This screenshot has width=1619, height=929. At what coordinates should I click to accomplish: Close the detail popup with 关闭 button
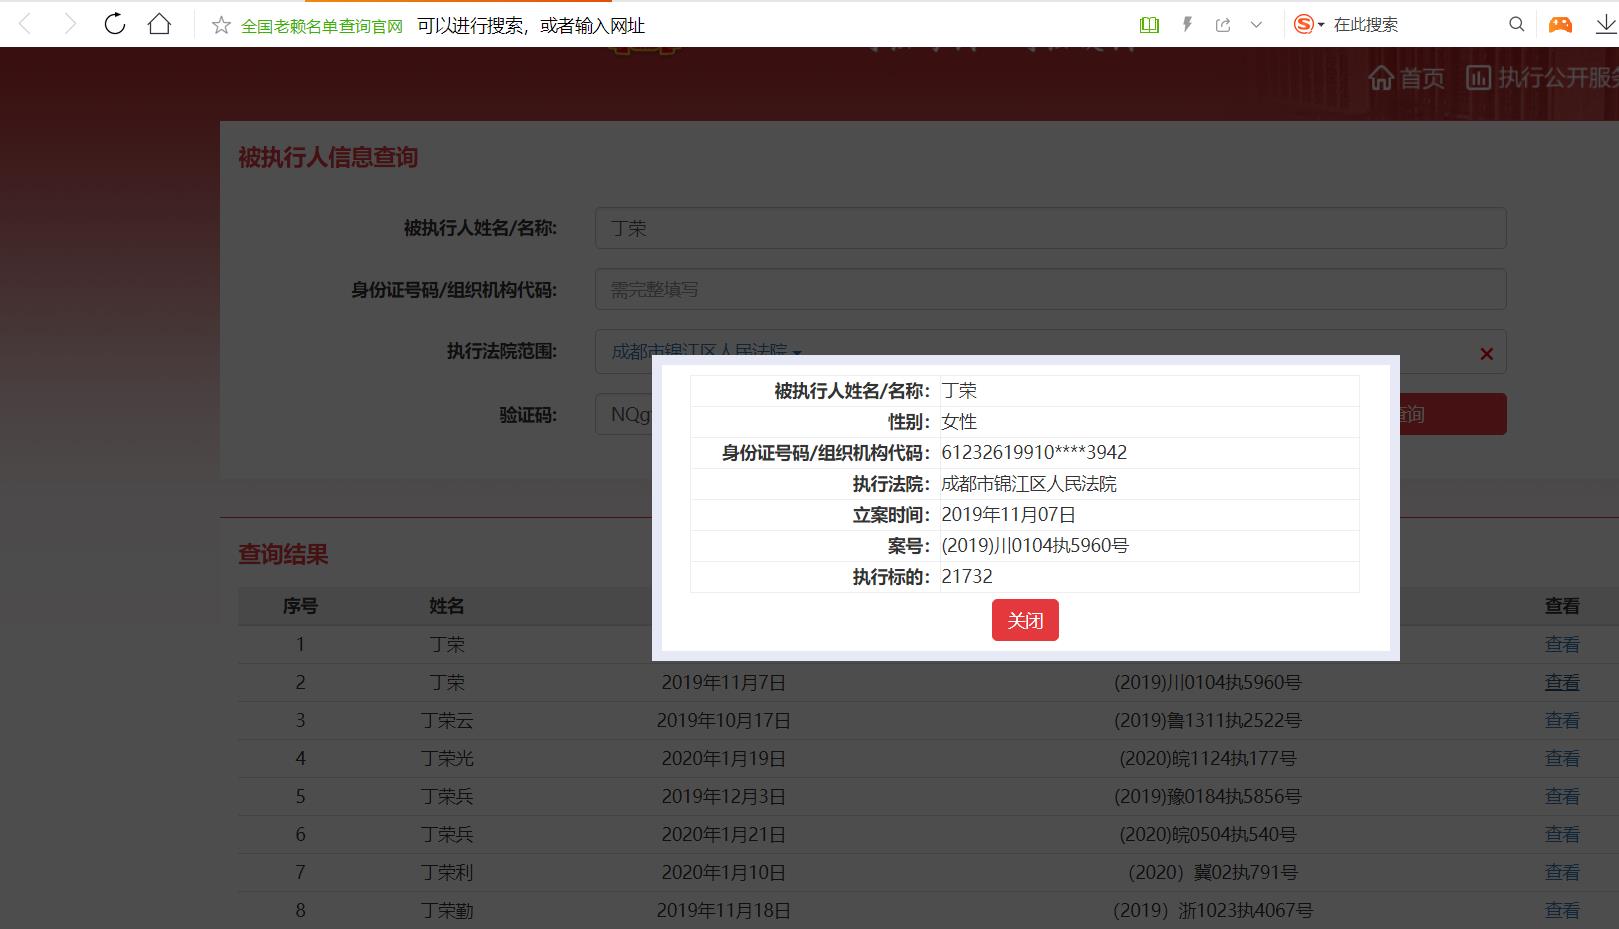[1025, 620]
